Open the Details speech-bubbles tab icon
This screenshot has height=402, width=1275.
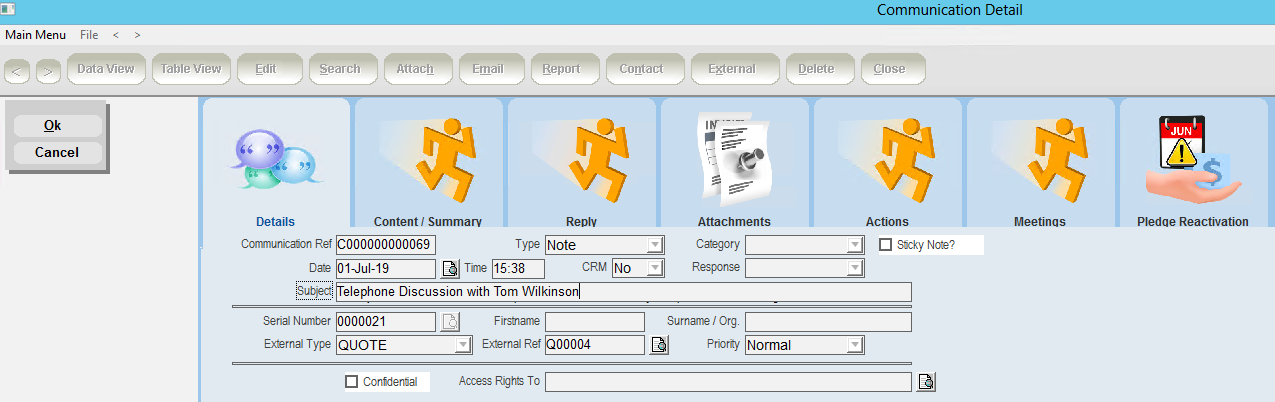click(275, 159)
